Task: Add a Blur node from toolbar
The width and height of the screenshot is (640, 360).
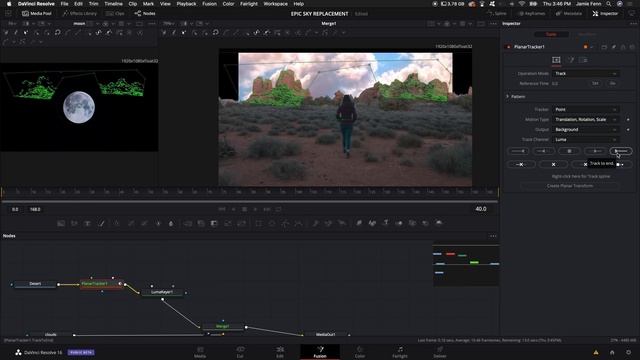Action: pyautogui.click(x=171, y=223)
